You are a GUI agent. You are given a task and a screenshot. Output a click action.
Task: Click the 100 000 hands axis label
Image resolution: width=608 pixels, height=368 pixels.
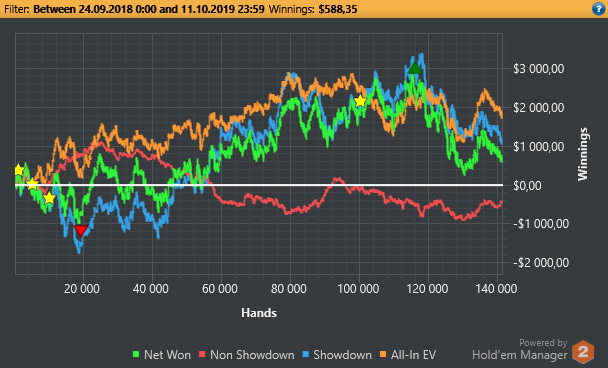358,289
